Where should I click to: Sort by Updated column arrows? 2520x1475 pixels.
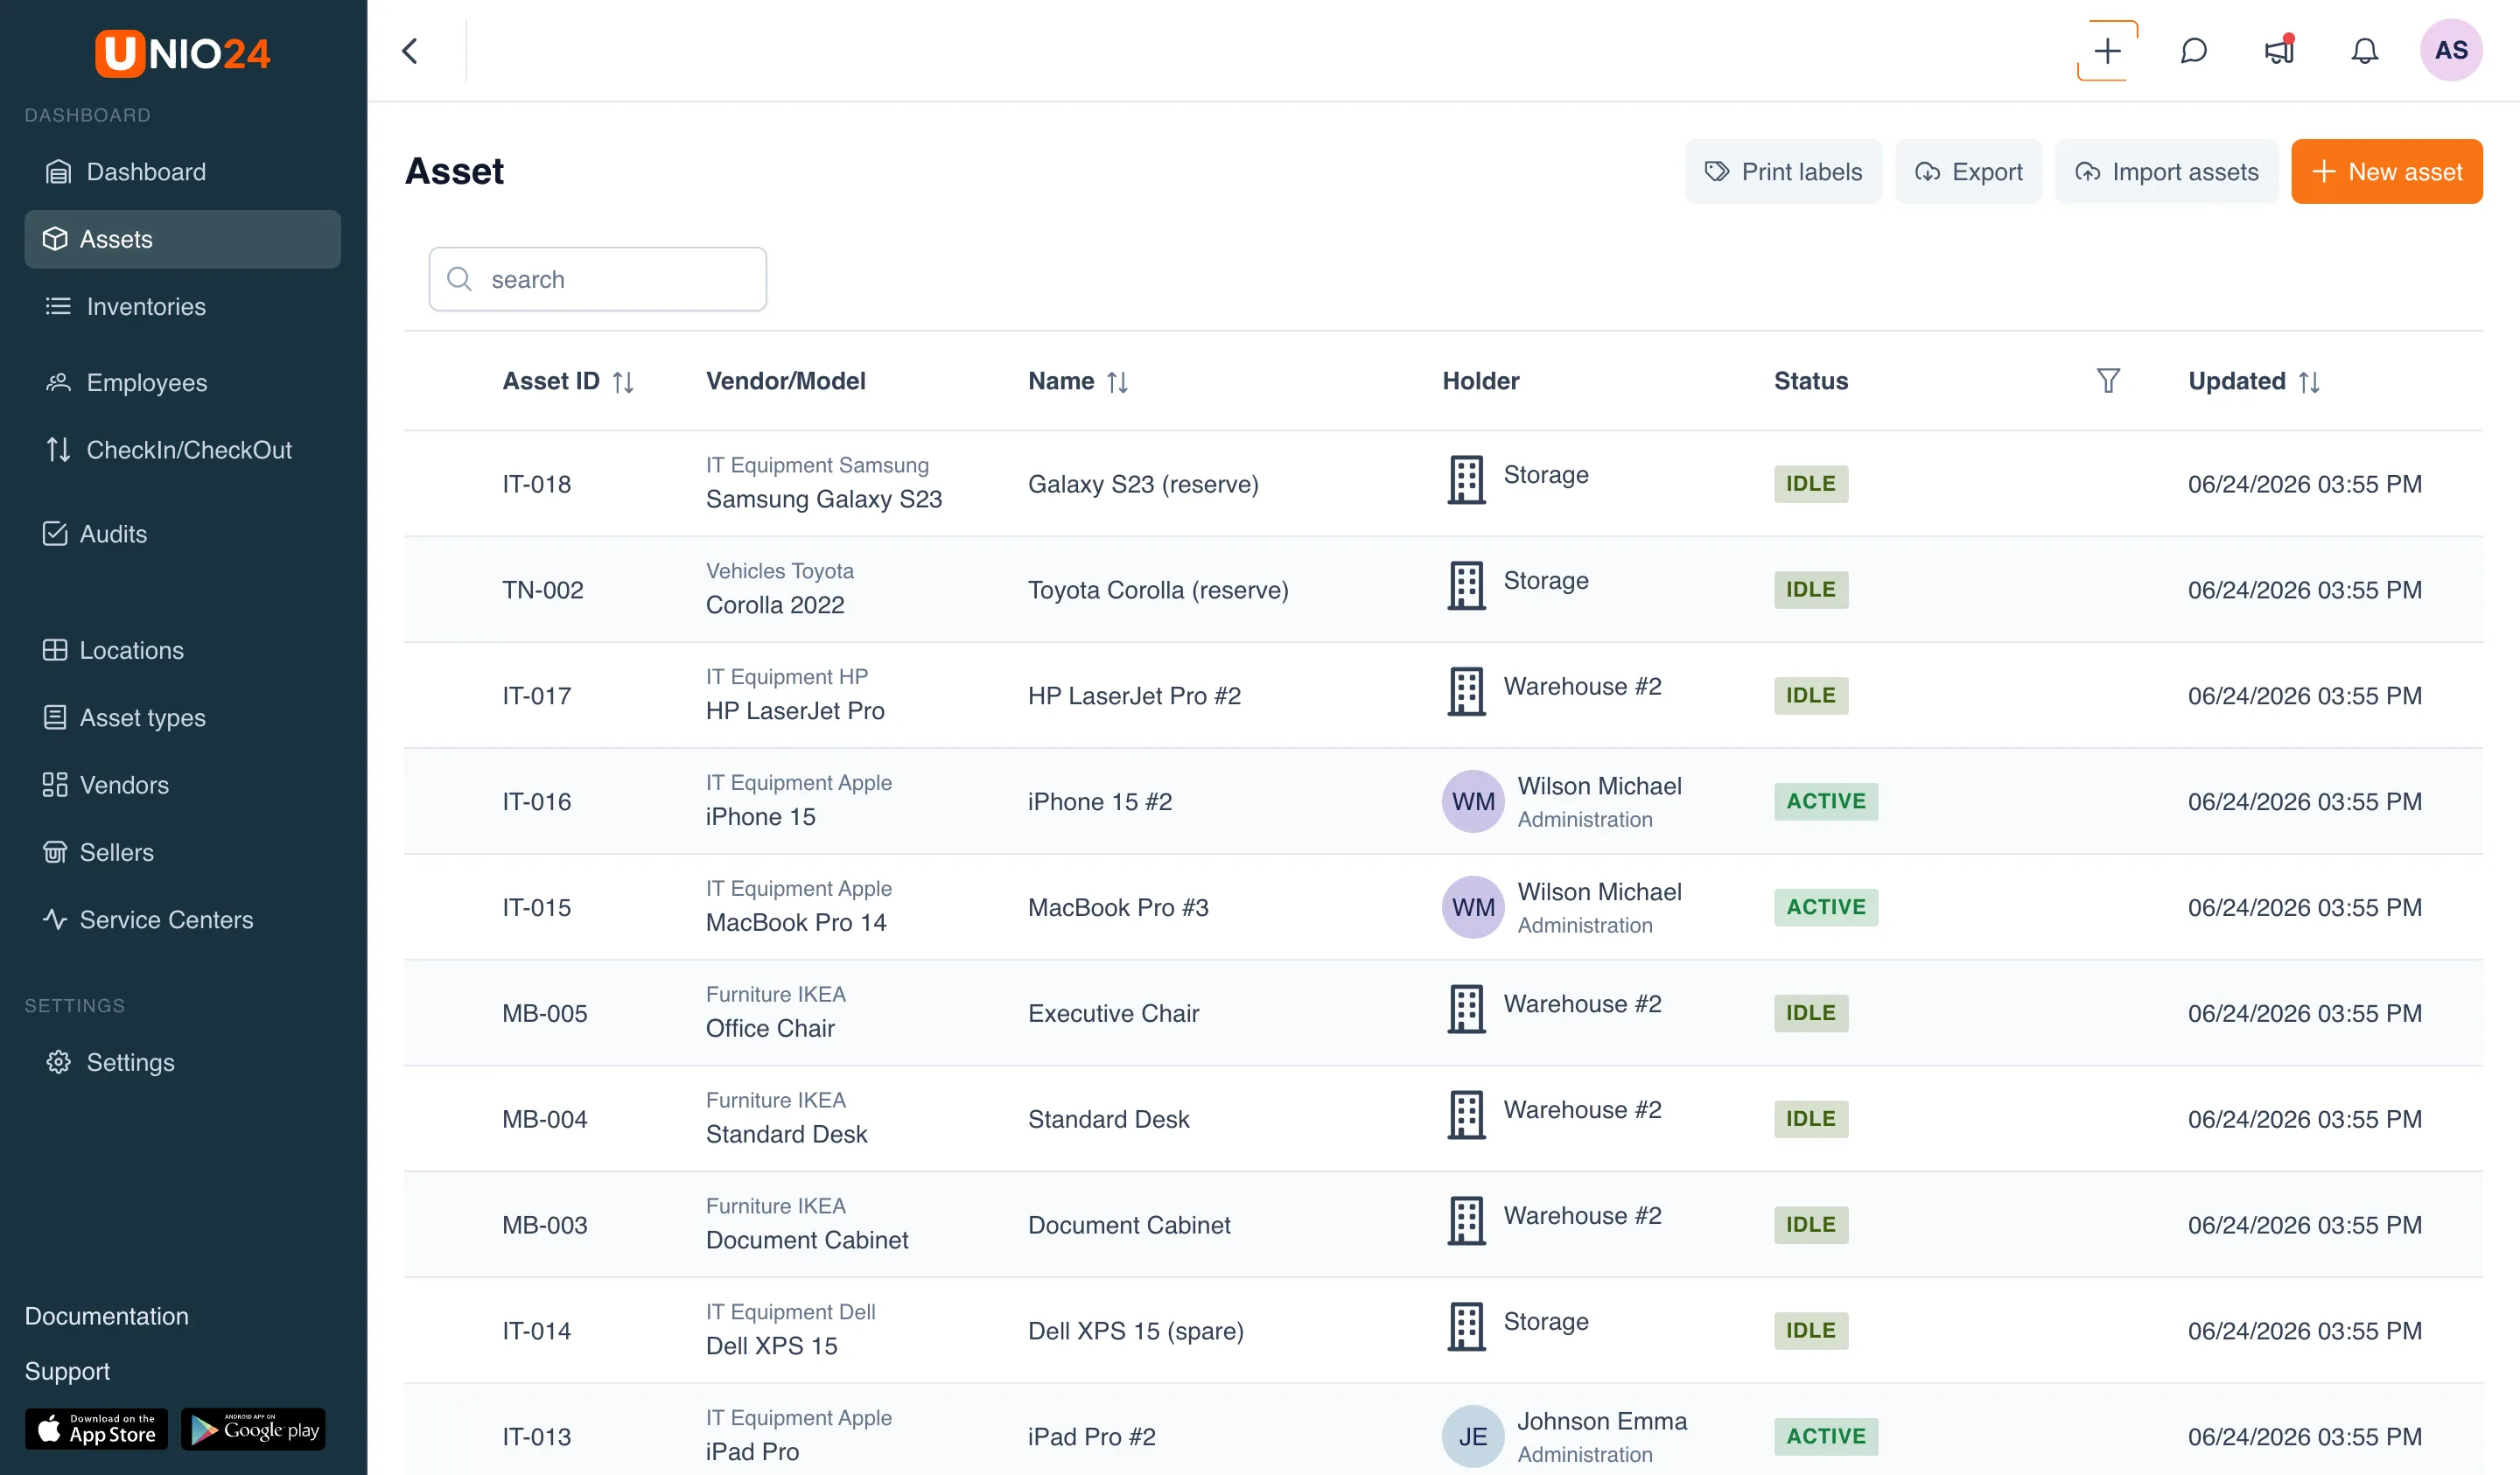2309,382
